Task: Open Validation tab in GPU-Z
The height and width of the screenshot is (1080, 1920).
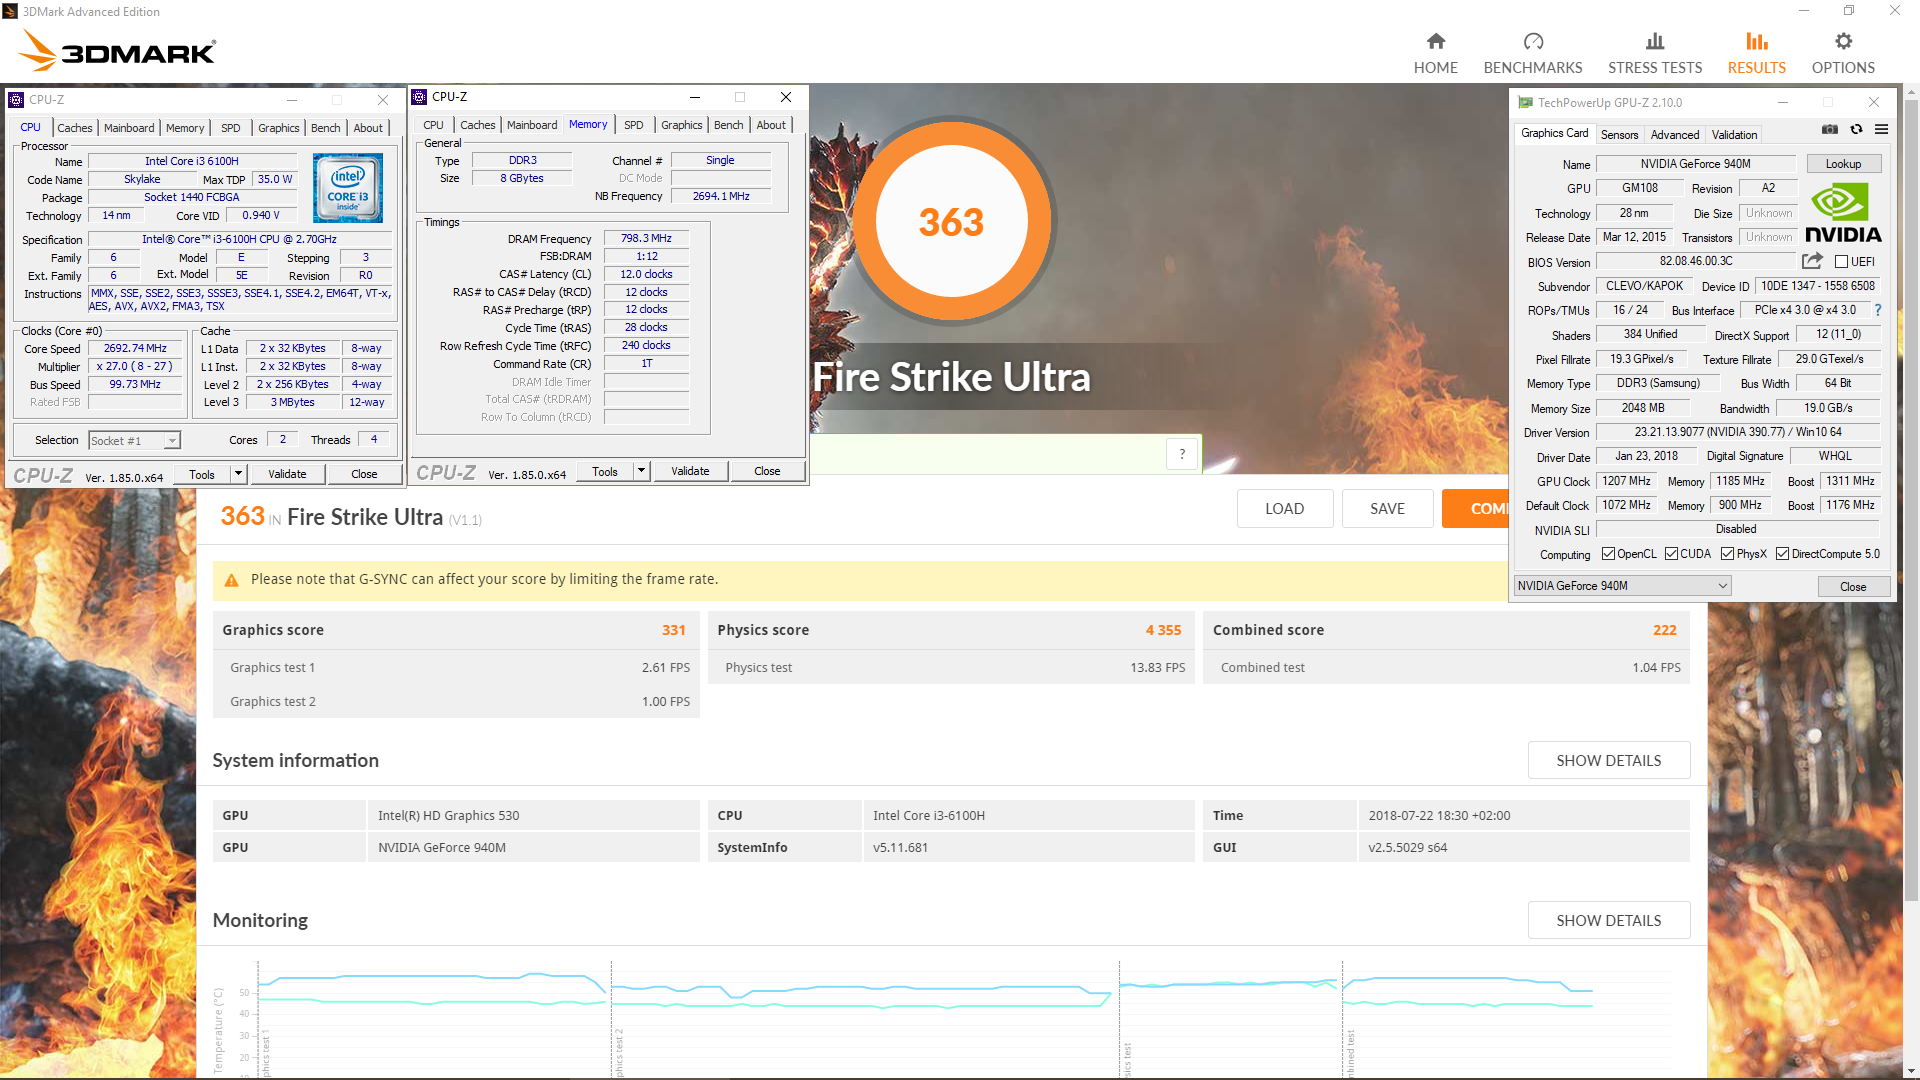Action: 1734,135
